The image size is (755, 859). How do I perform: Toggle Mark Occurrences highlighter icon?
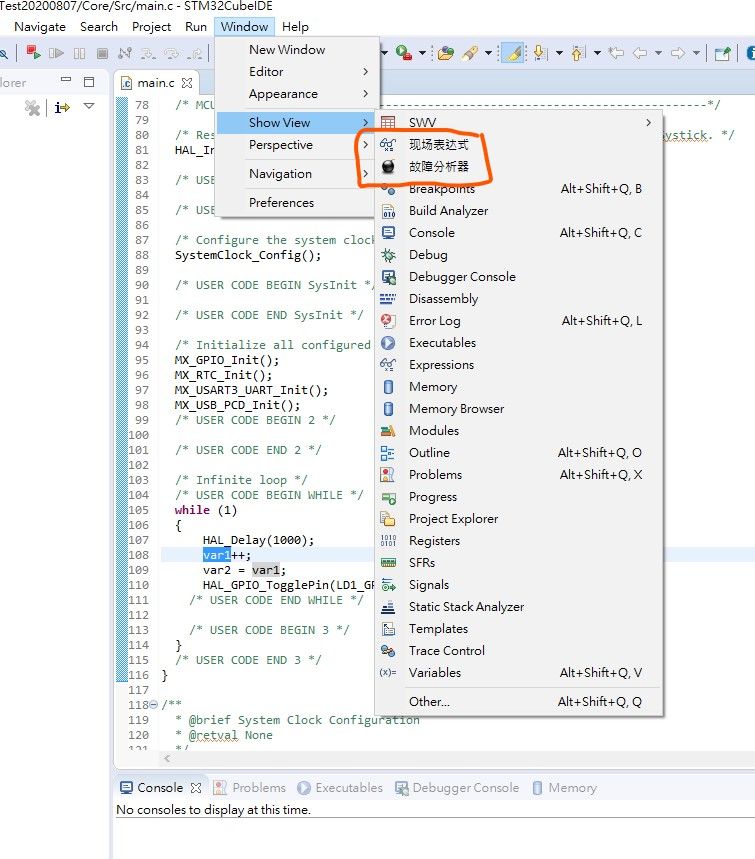[x=513, y=53]
